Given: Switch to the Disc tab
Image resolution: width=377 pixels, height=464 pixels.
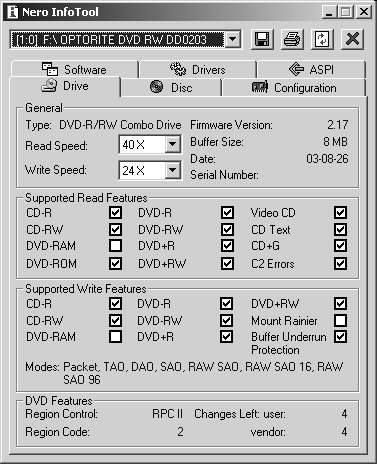Looking at the screenshot, I should [171, 88].
